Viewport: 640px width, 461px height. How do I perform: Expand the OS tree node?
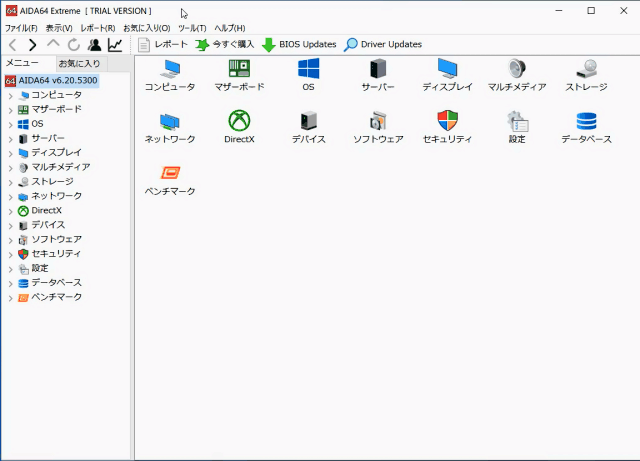[11, 125]
